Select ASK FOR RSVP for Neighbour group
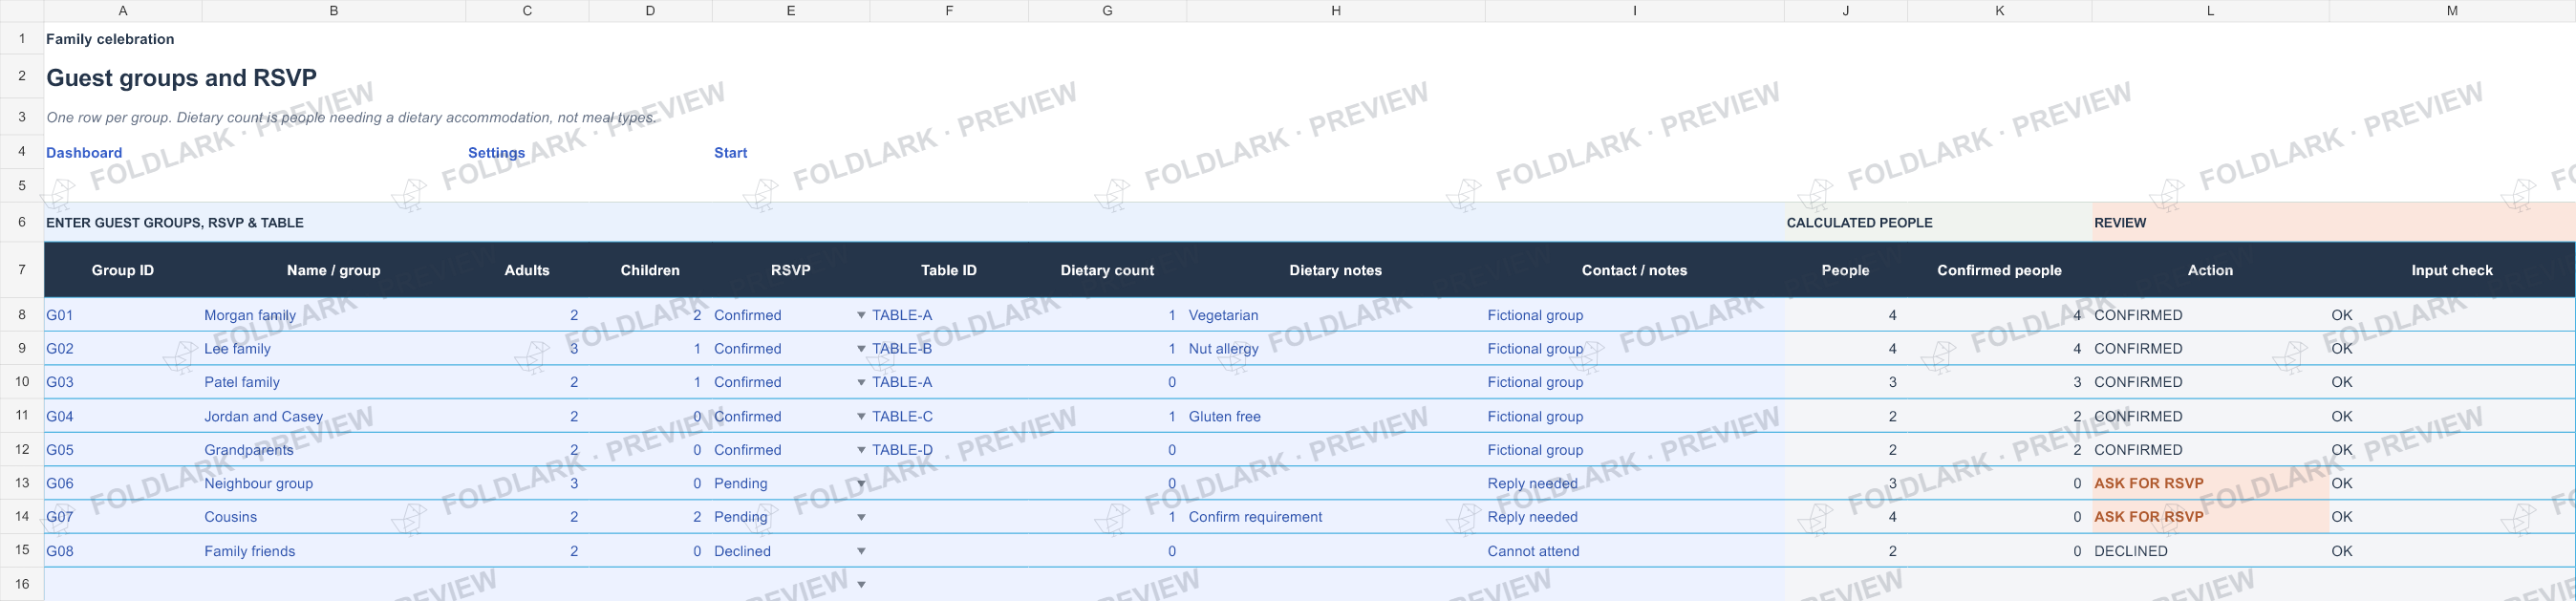Image resolution: width=2576 pixels, height=601 pixels. [x=2210, y=483]
